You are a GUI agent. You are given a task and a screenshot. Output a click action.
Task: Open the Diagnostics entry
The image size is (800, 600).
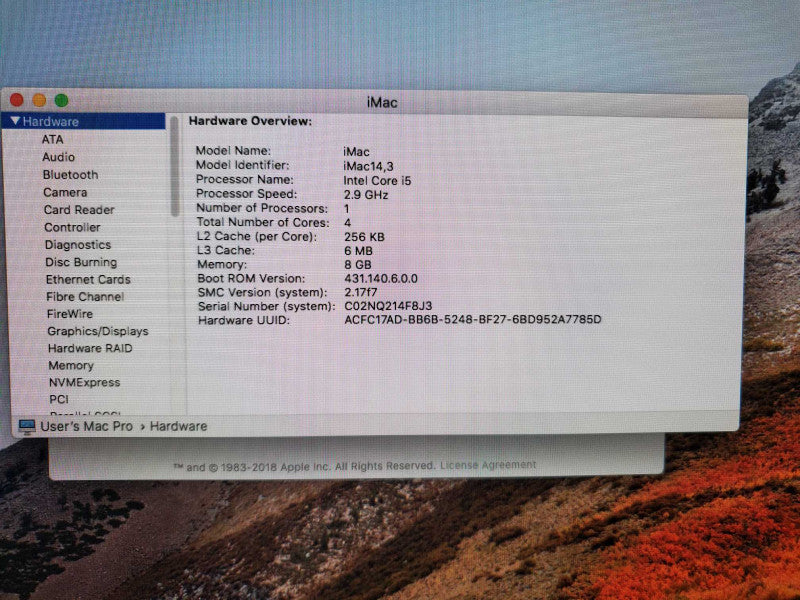78,244
